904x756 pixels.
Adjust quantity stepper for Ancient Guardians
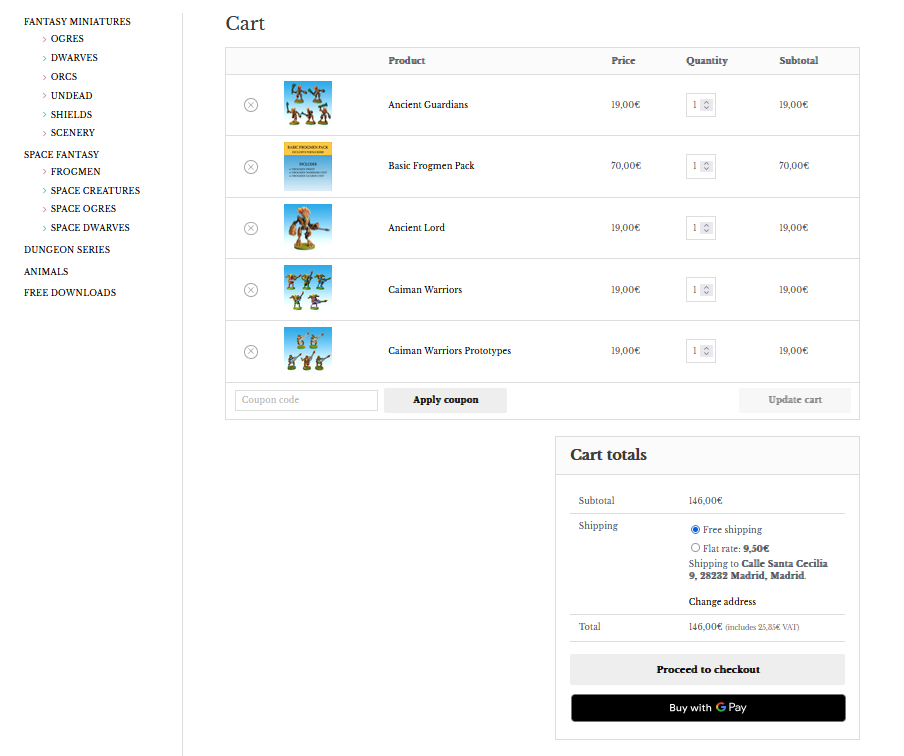click(707, 105)
